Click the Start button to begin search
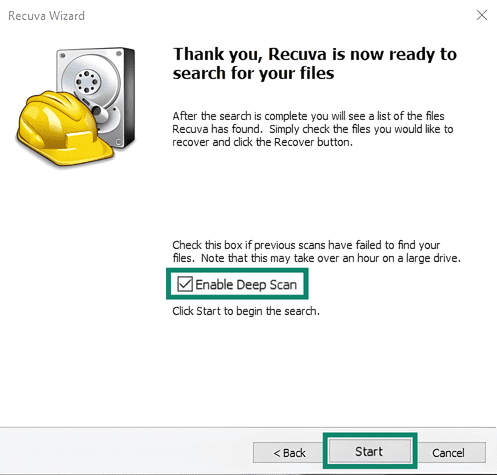The width and height of the screenshot is (497, 475). tap(370, 451)
